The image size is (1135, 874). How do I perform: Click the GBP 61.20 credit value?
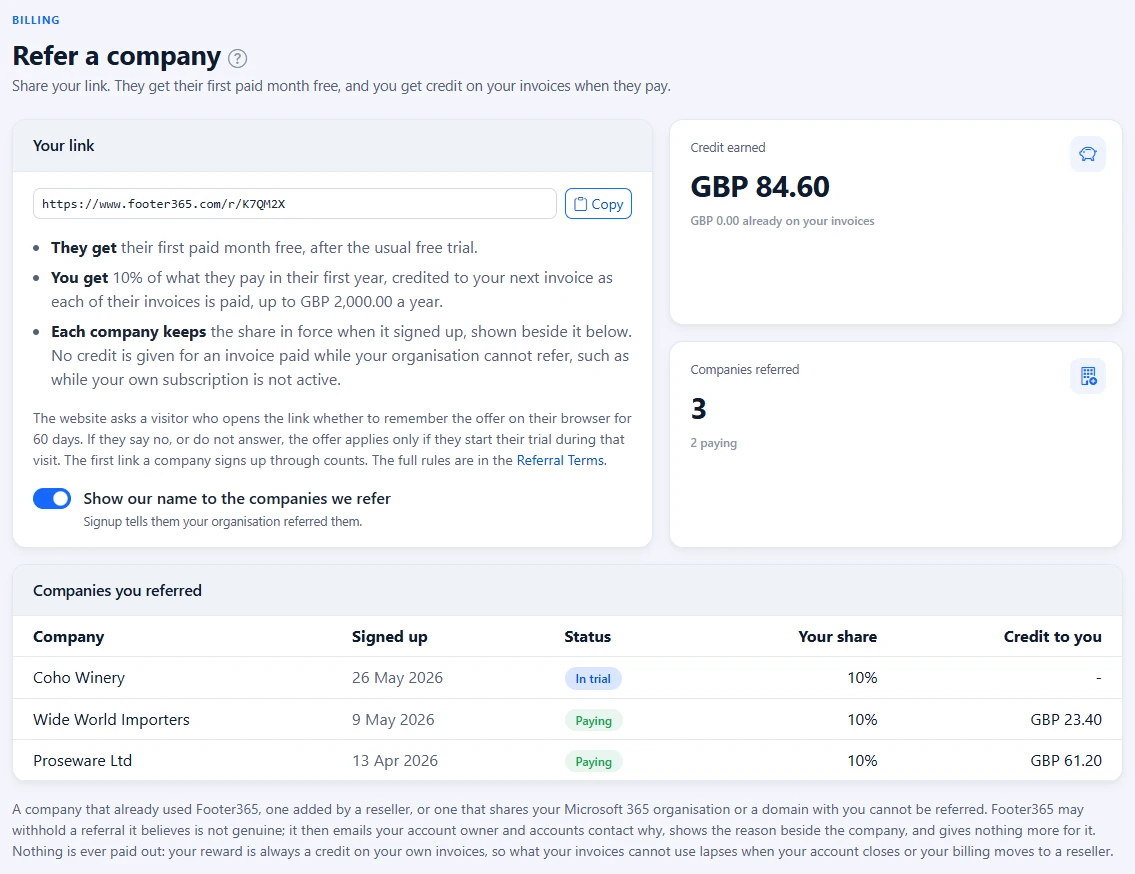(x=1066, y=760)
